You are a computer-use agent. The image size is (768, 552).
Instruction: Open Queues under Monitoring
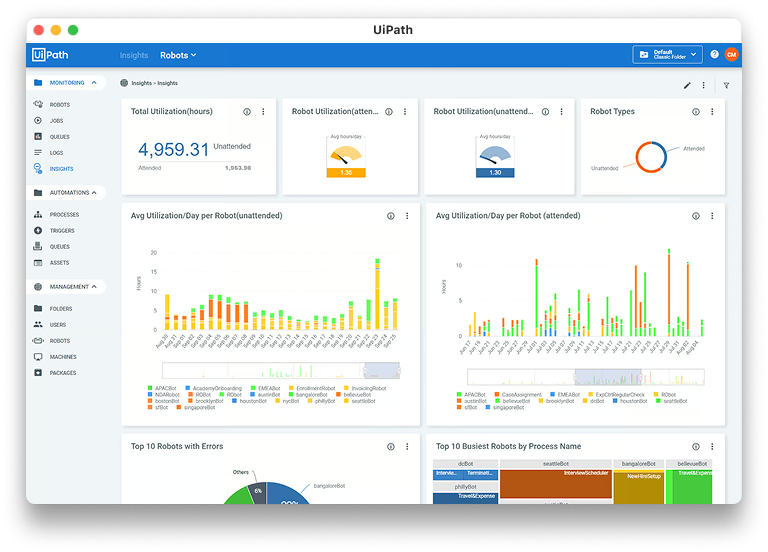point(59,137)
